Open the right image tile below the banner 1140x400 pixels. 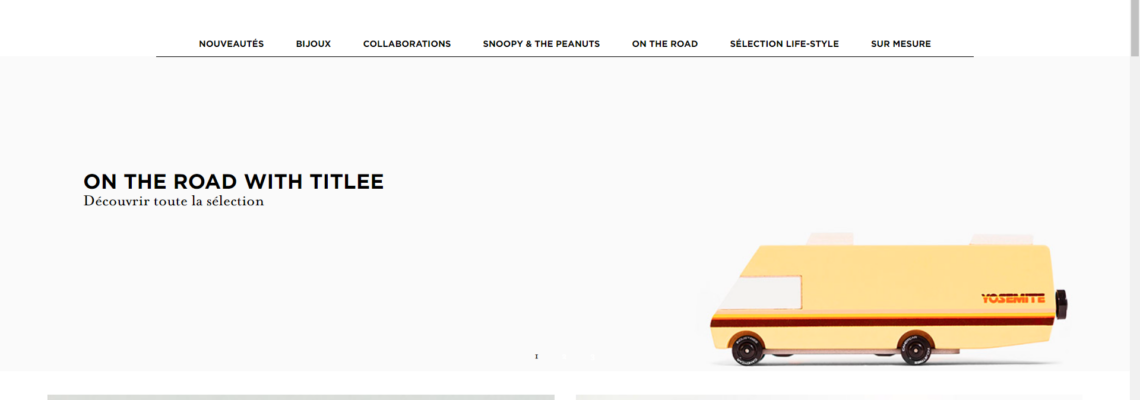829,397
